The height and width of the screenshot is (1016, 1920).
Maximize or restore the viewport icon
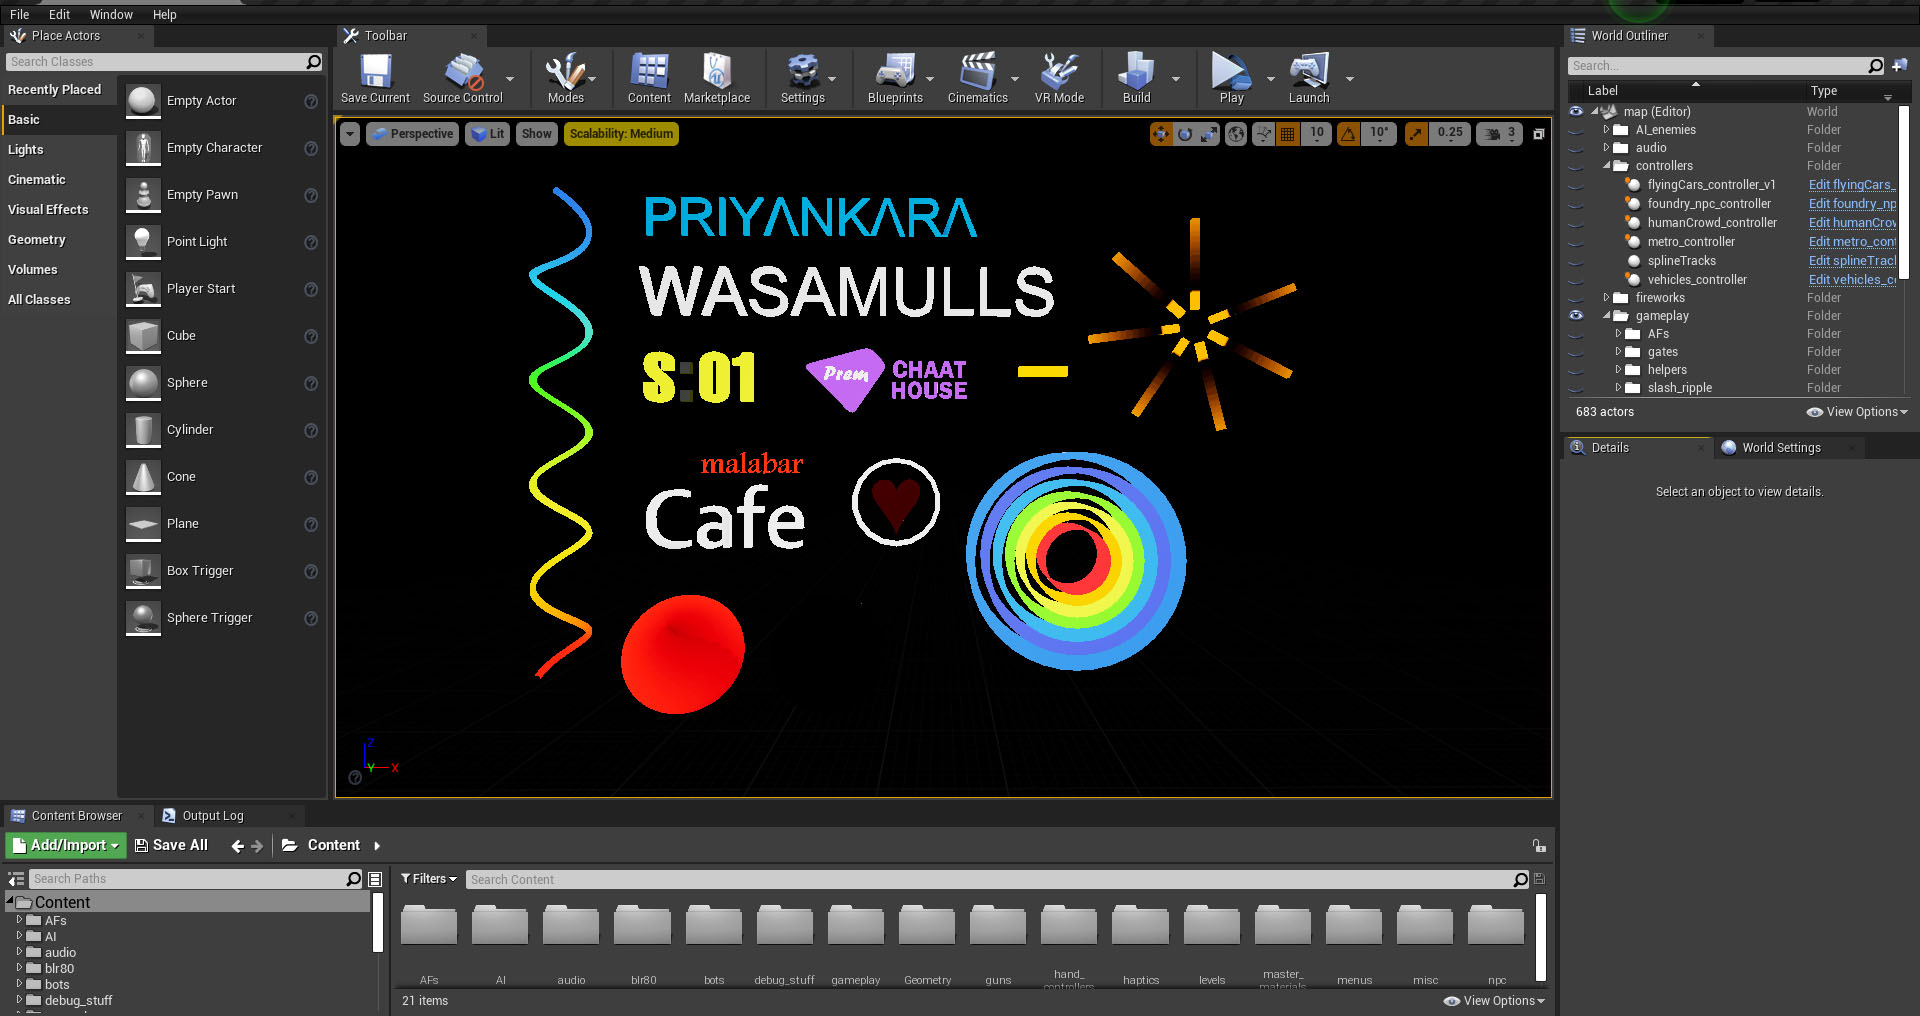[1539, 134]
